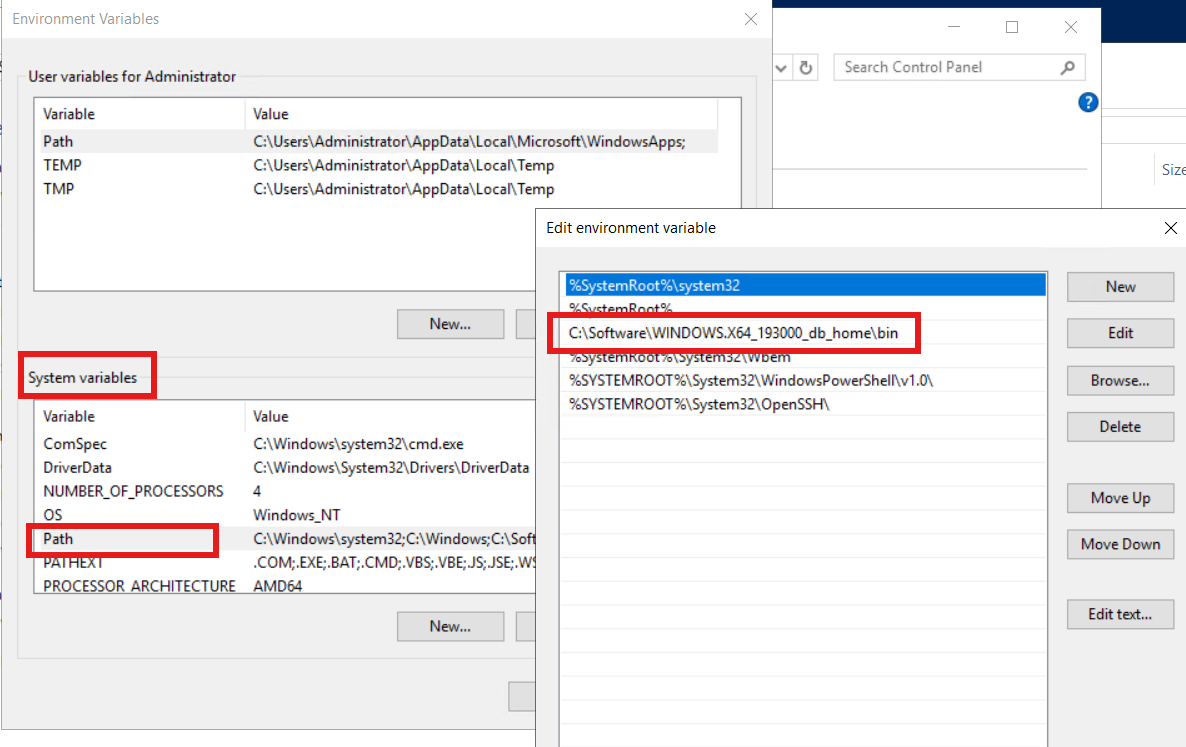Select the TEMP user variable row
Viewport: 1186px width, 747px height.
pos(378,165)
